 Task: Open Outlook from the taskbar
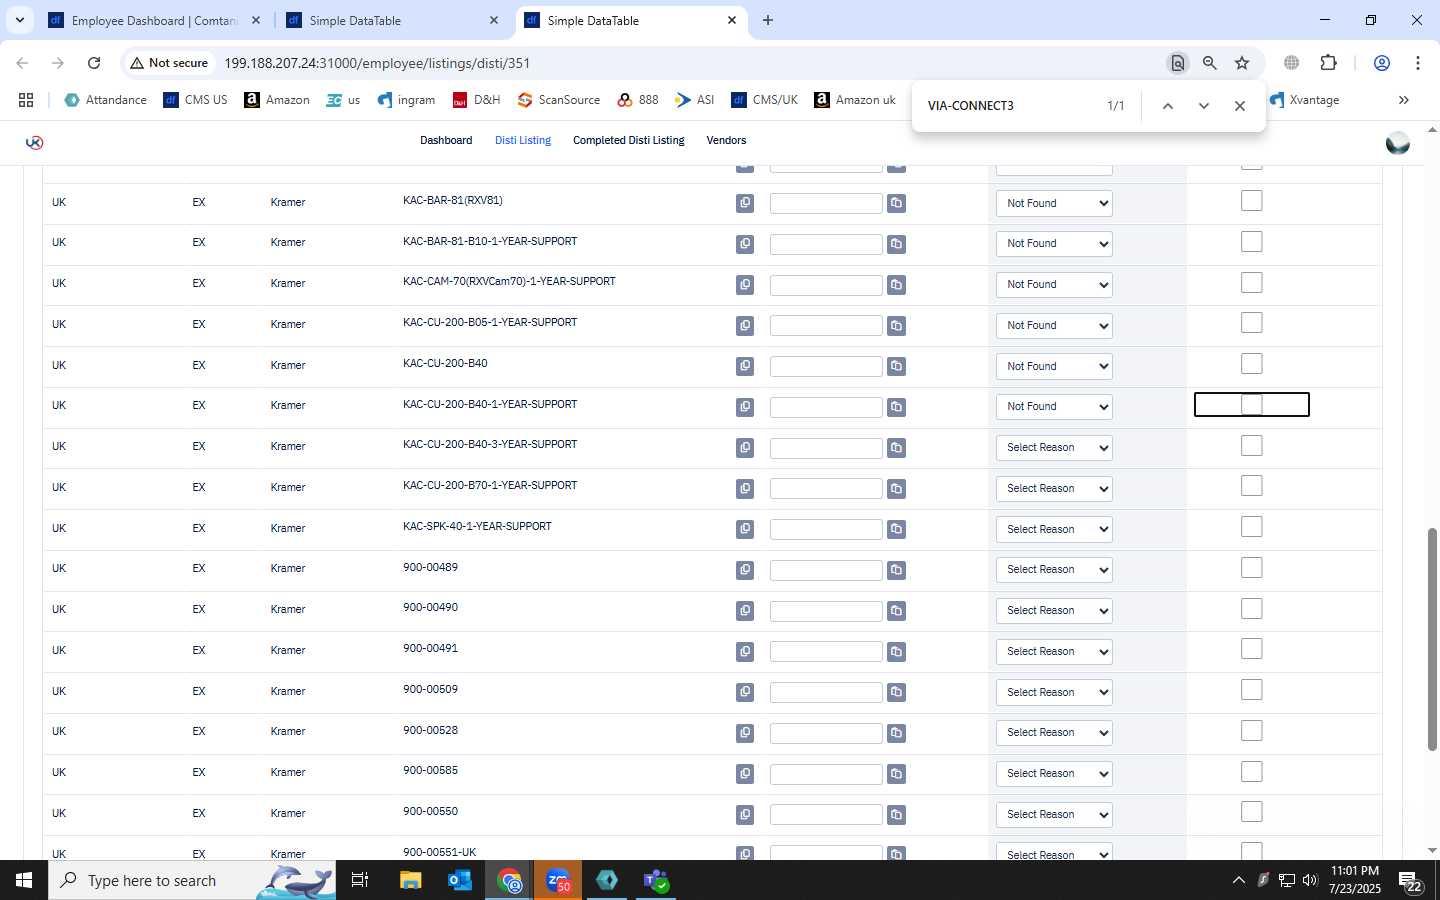tap(460, 880)
